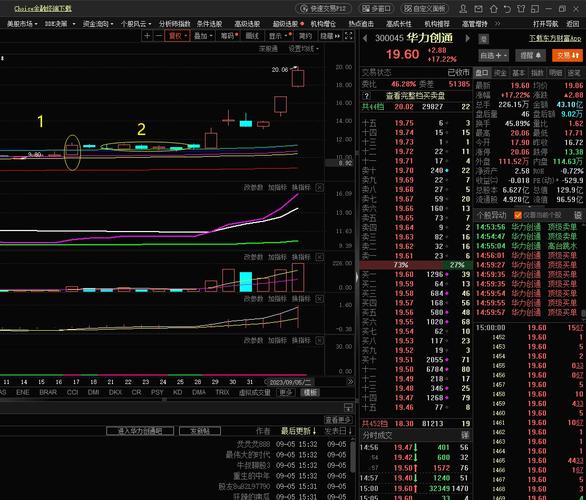The height and width of the screenshot is (500, 586).
Task: Click 查看更多 button in forum panel
Action: point(338,420)
